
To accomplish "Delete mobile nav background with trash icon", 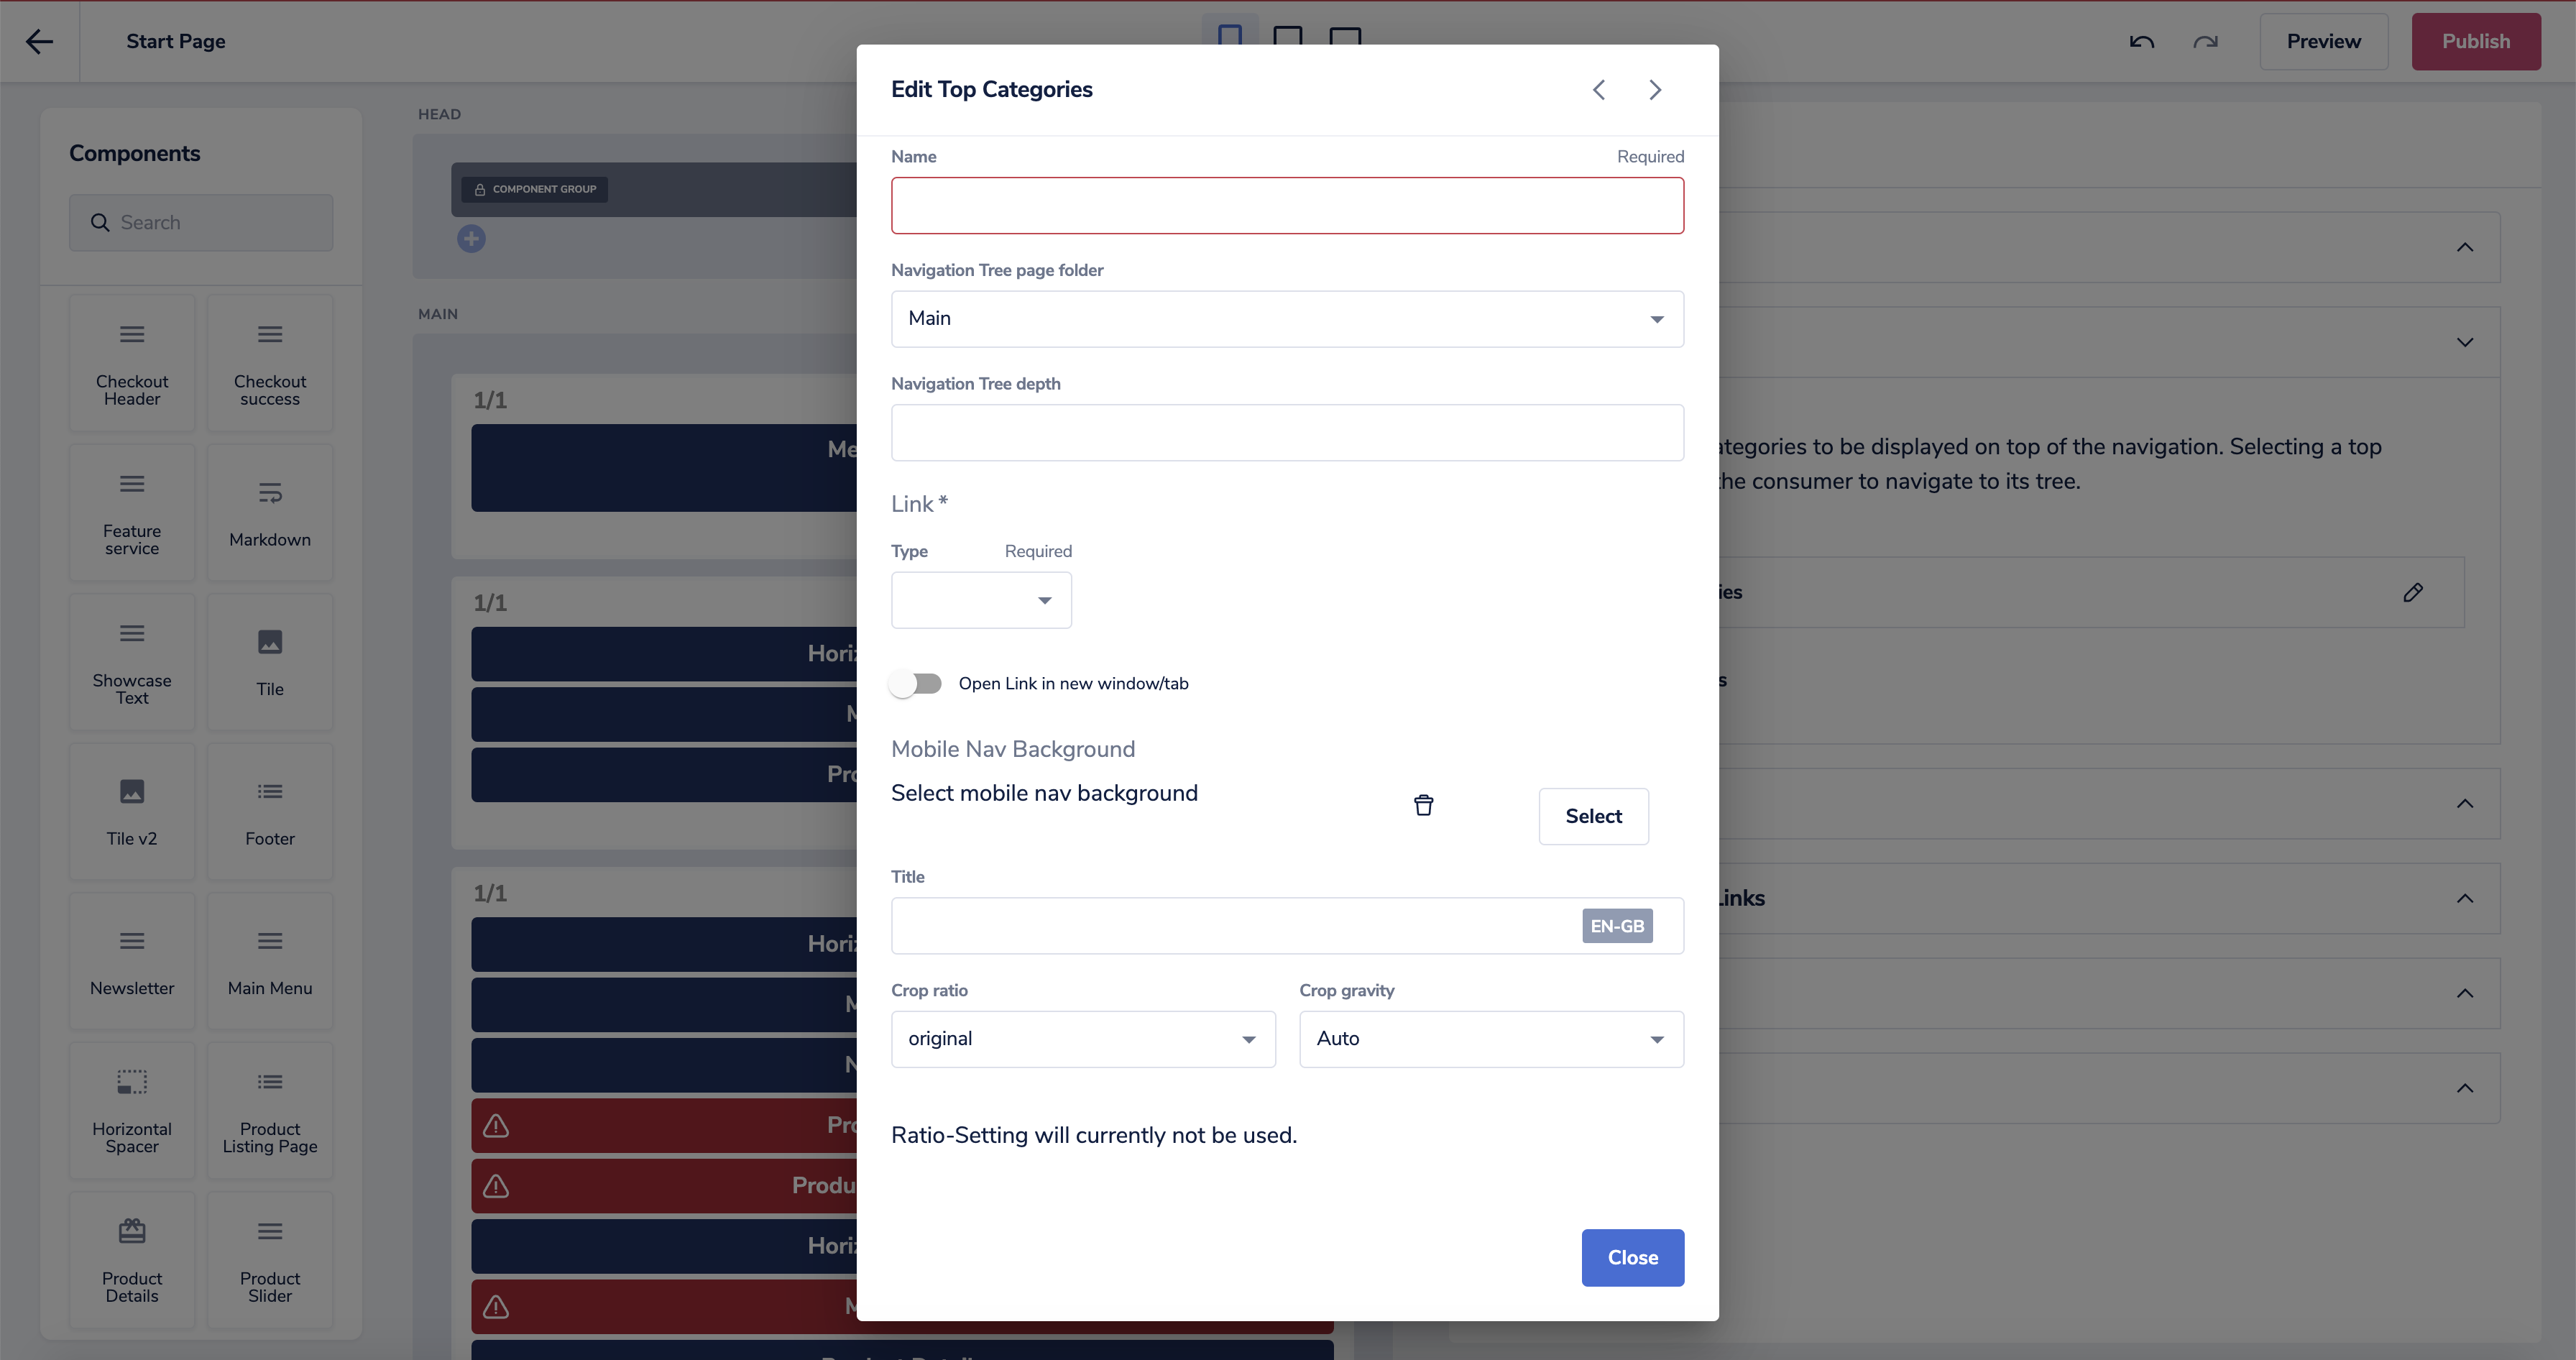I will pos(1423,805).
